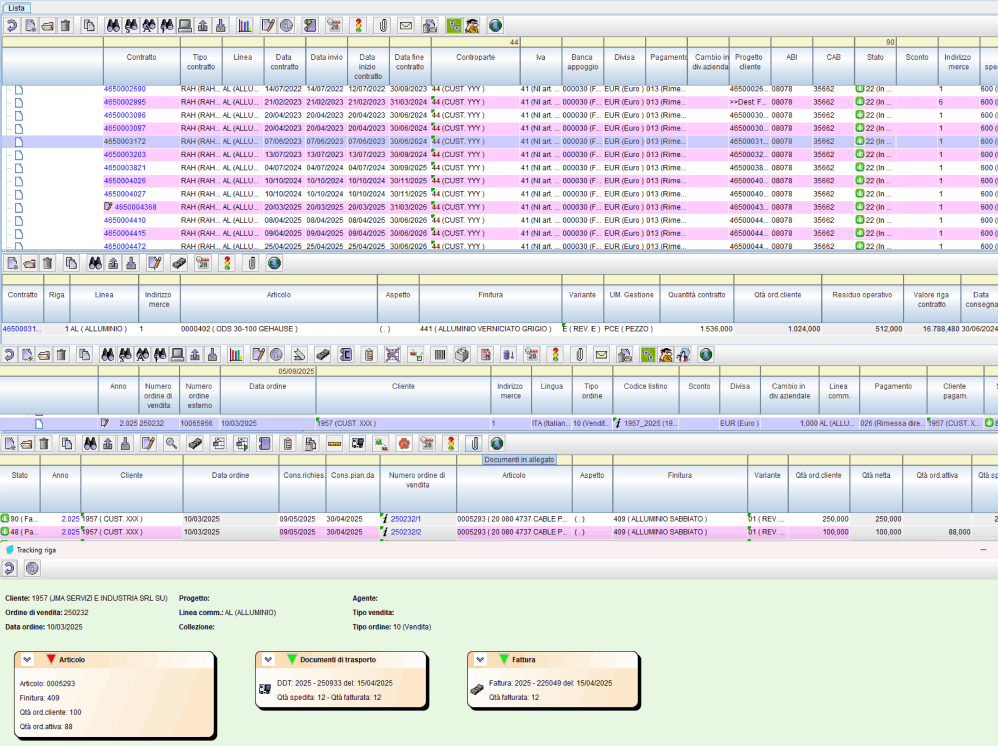
Task: Open the envelope mail icon in top toolbar
Action: [x=406, y=25]
